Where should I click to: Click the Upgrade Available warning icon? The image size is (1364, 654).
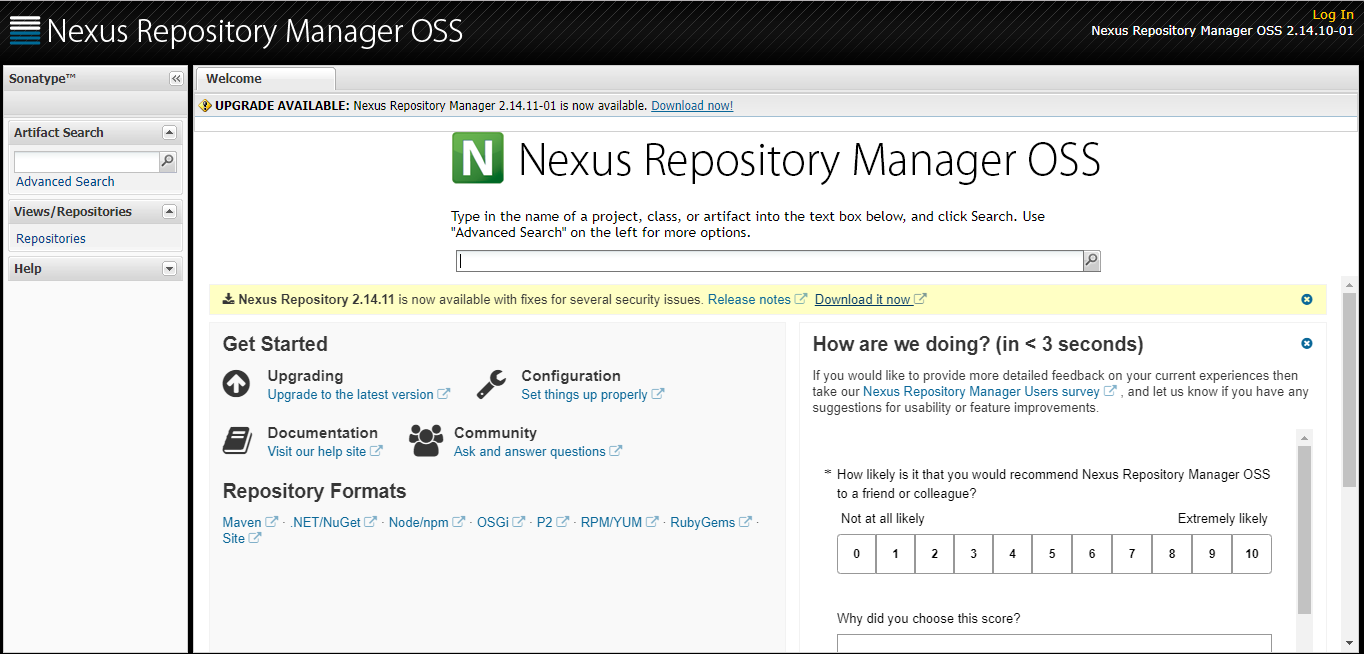pos(205,106)
